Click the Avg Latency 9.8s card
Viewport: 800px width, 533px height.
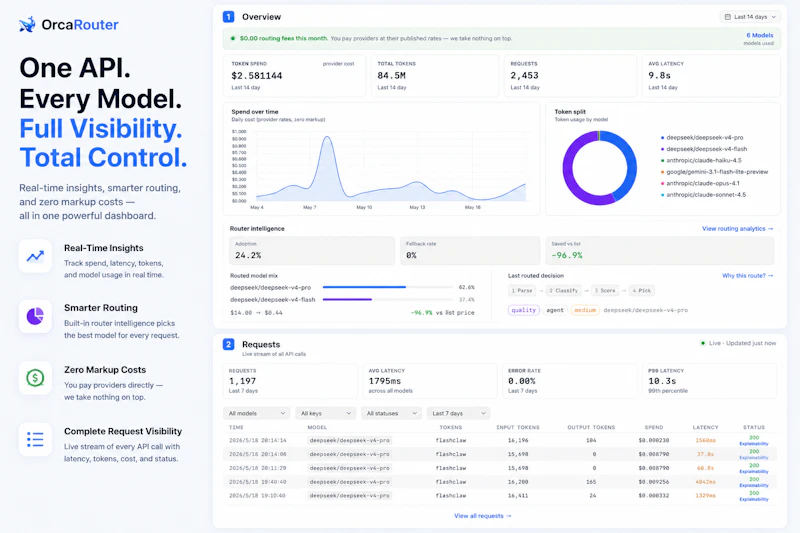pos(711,75)
